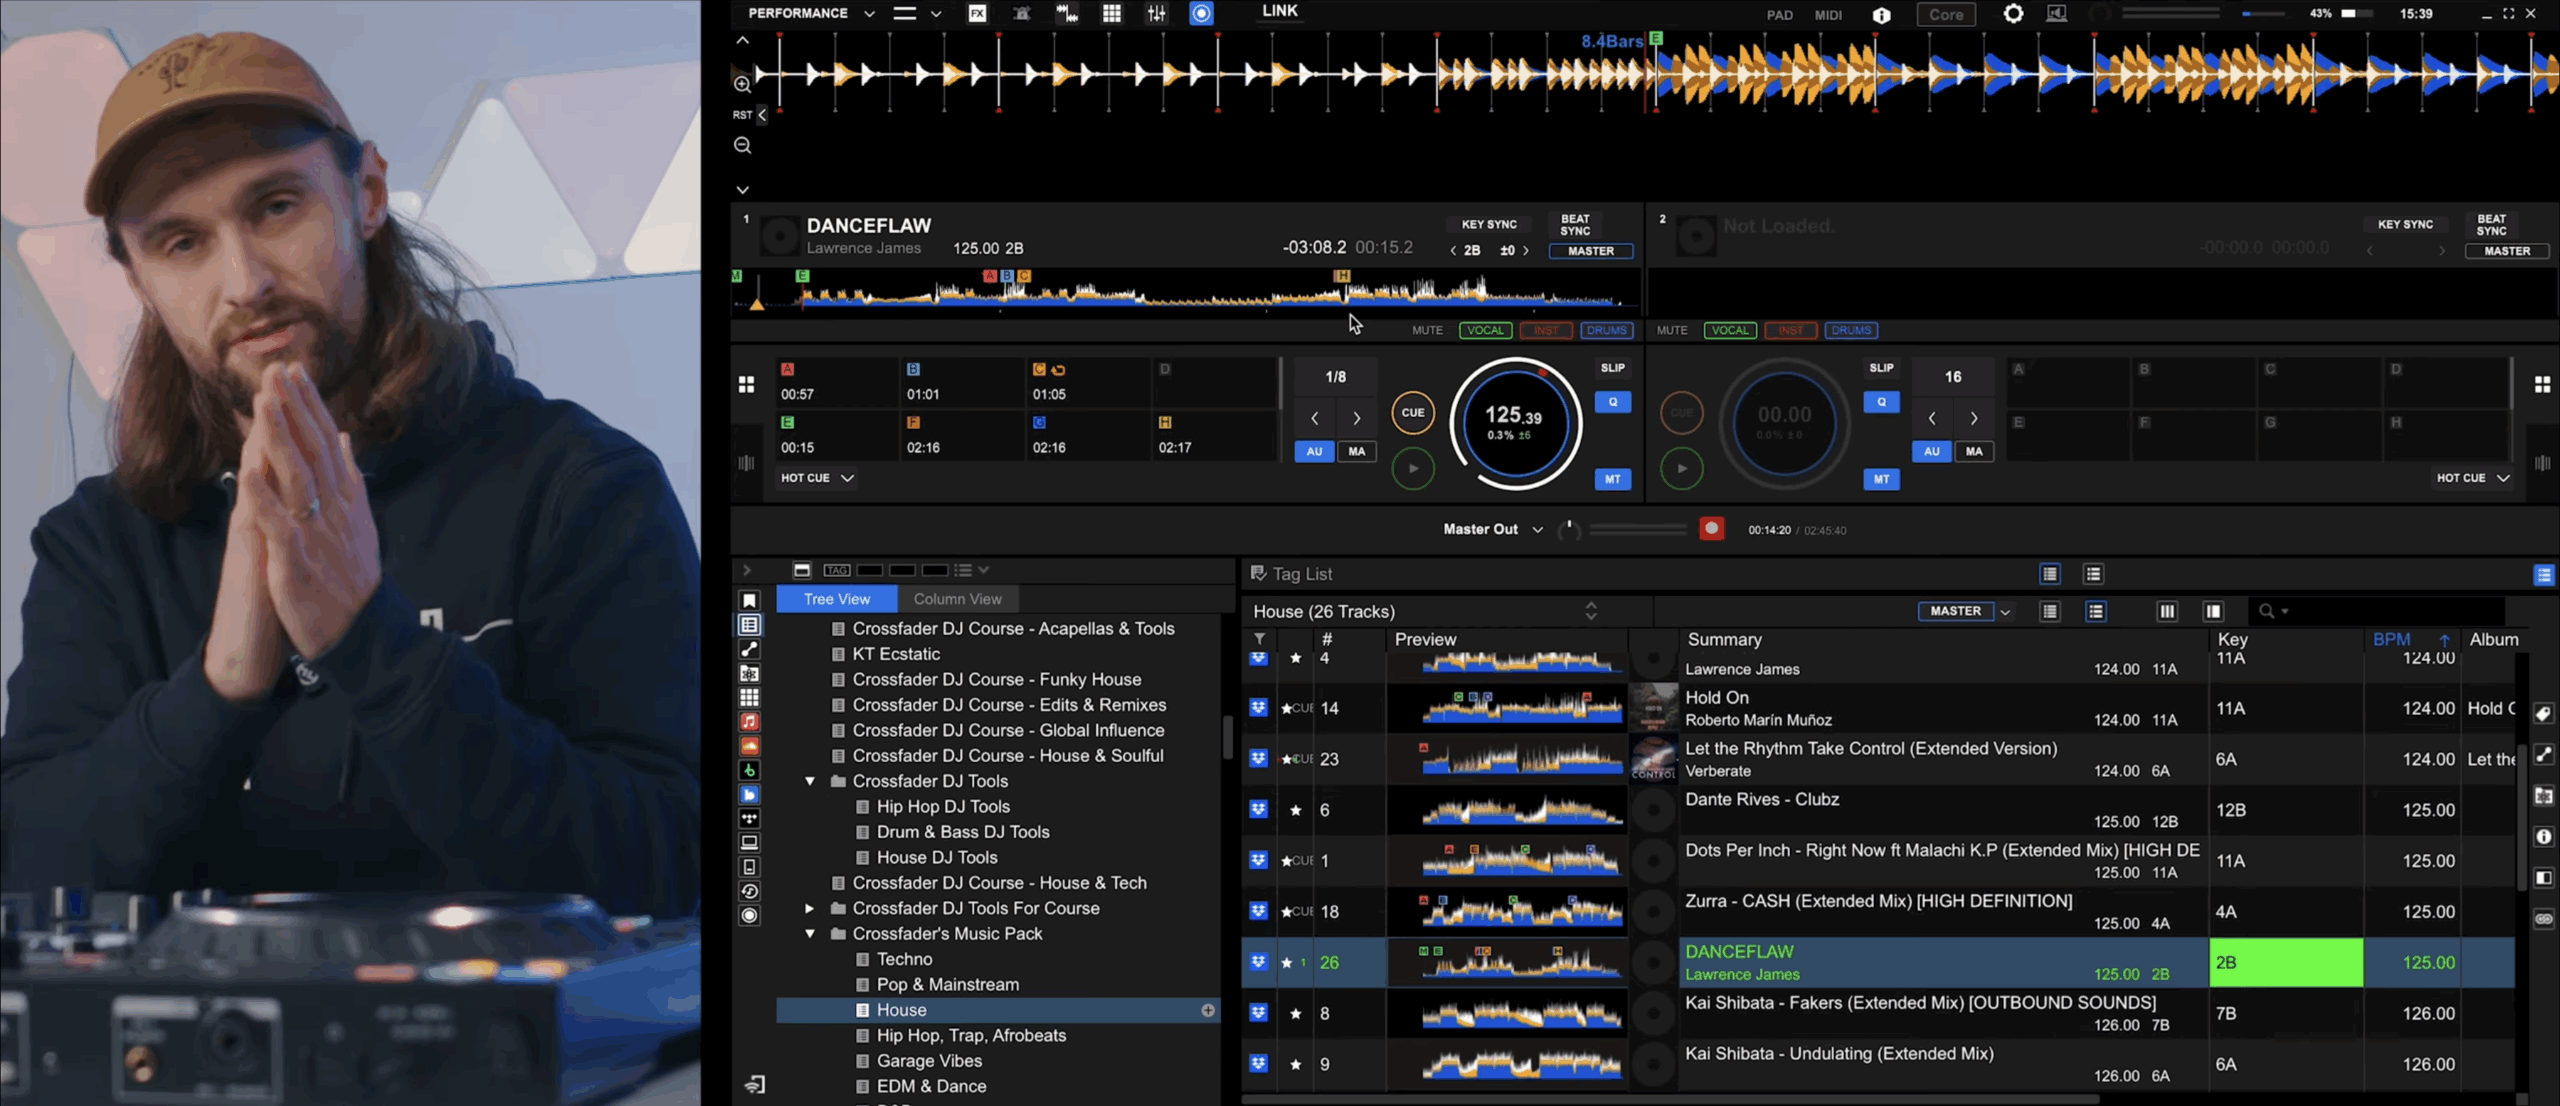The image size is (2560, 1106).
Task: Open the settings gear
Action: (2012, 14)
